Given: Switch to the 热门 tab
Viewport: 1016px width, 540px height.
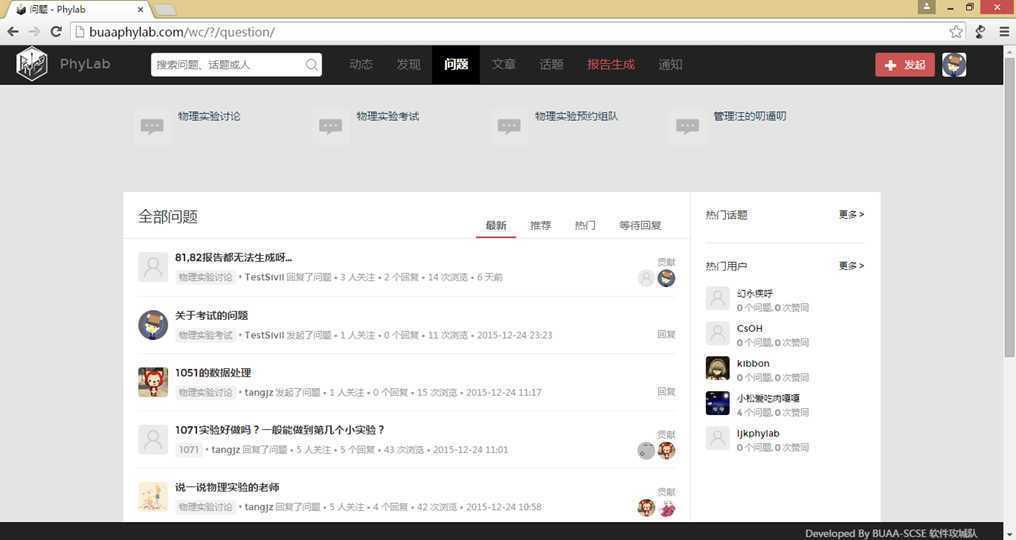Looking at the screenshot, I should [585, 226].
